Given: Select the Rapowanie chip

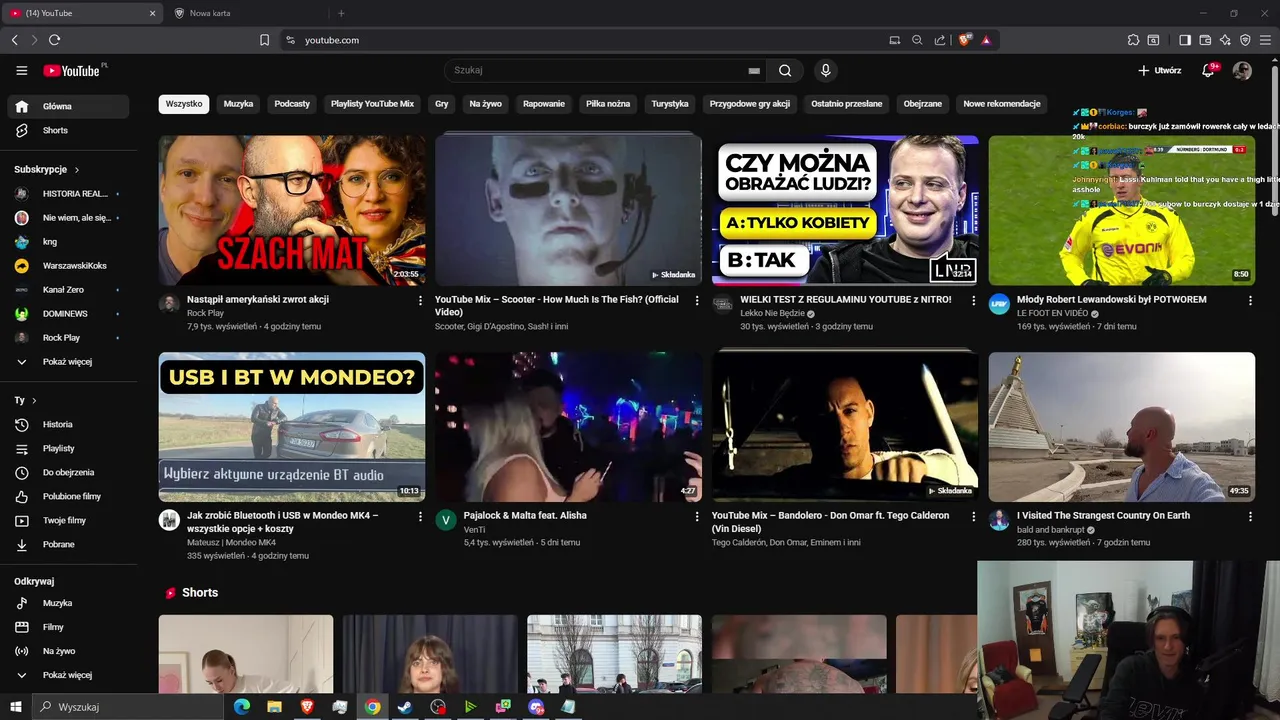Looking at the screenshot, I should coord(544,104).
